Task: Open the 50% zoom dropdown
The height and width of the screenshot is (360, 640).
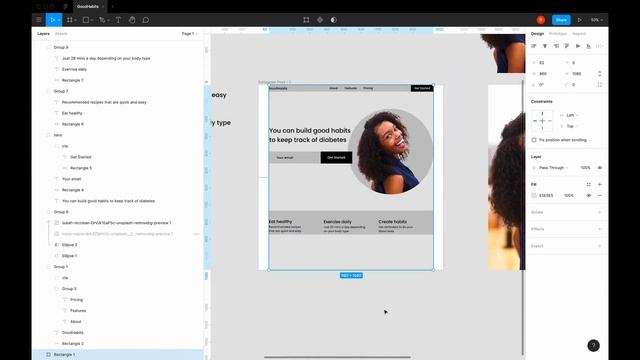Action: pos(597,20)
